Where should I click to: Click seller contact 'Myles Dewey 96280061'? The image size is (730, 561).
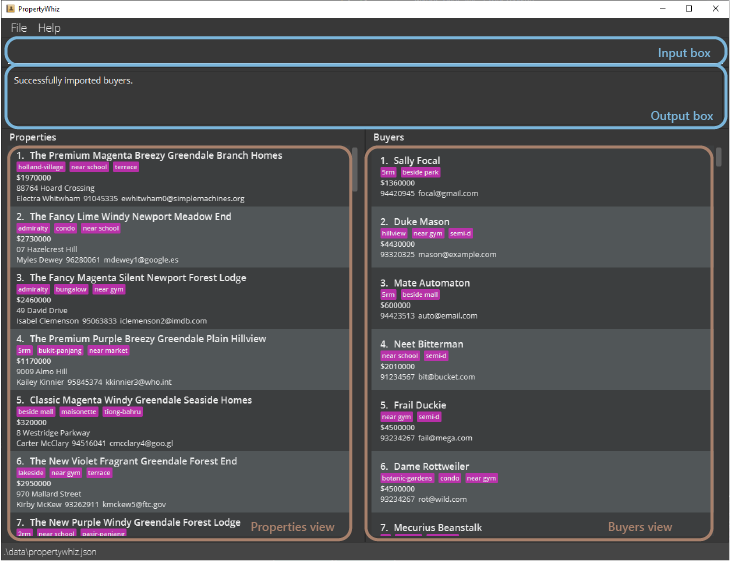click(x=58, y=260)
